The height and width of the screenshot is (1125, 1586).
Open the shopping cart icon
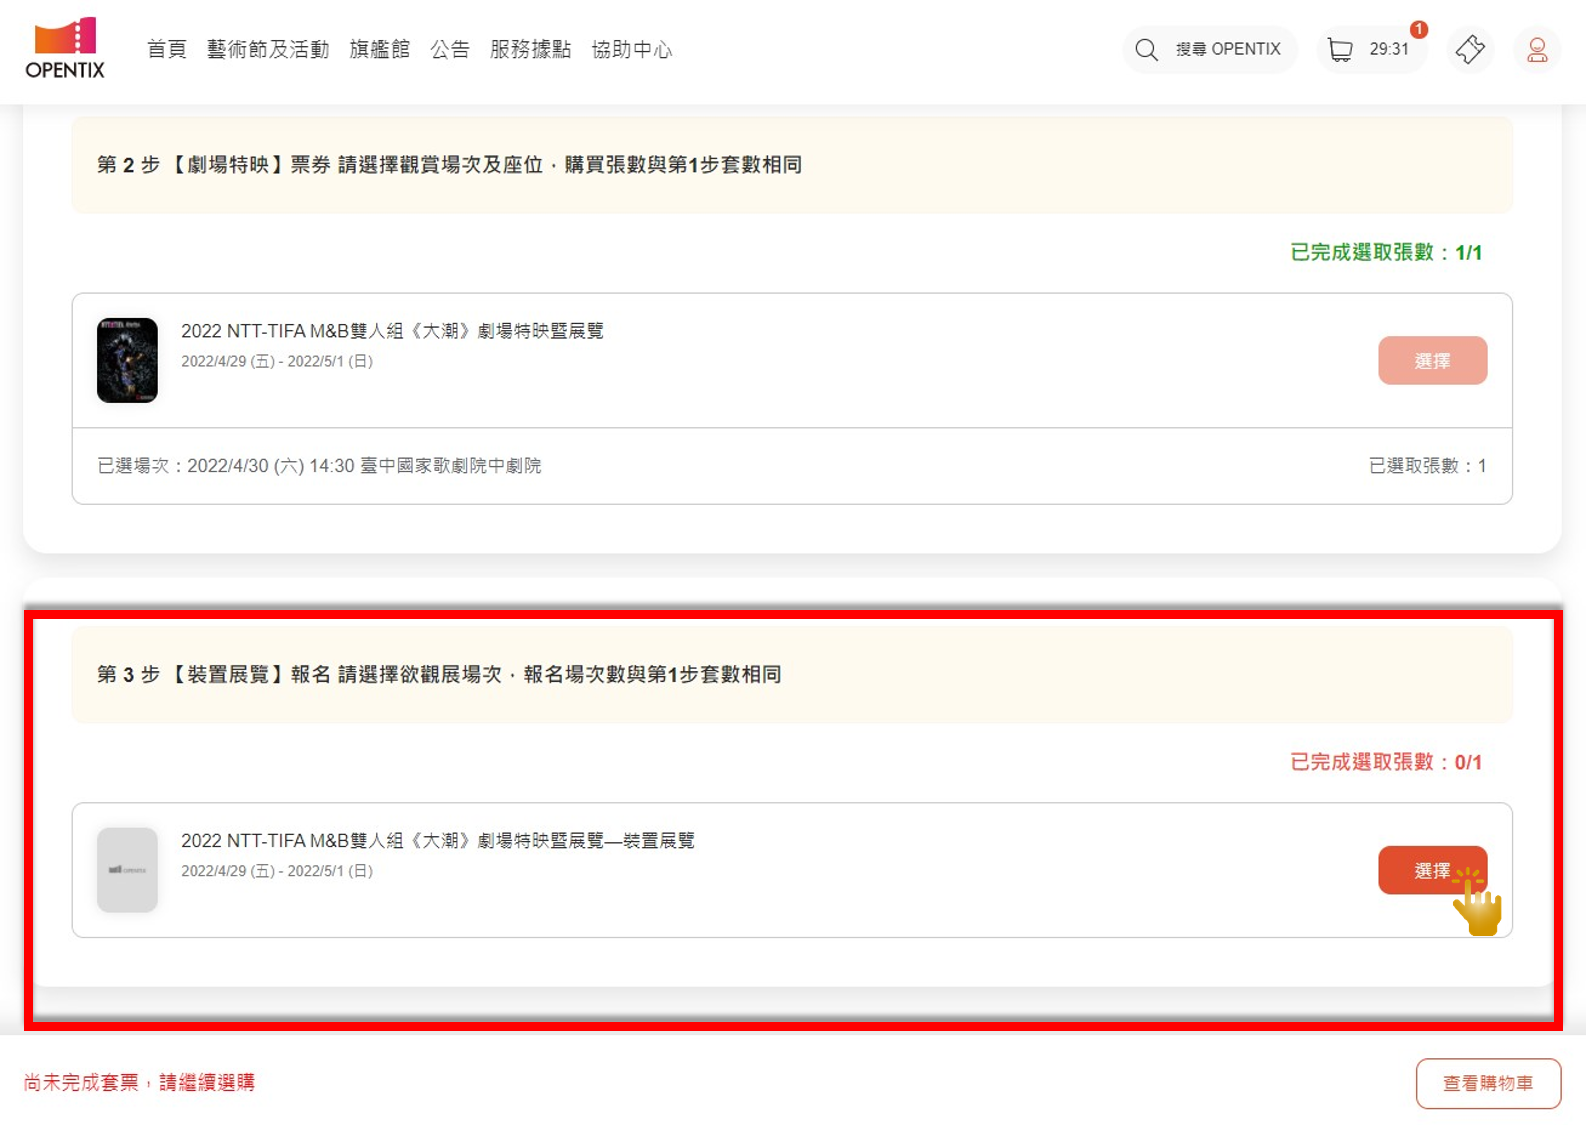1340,49
